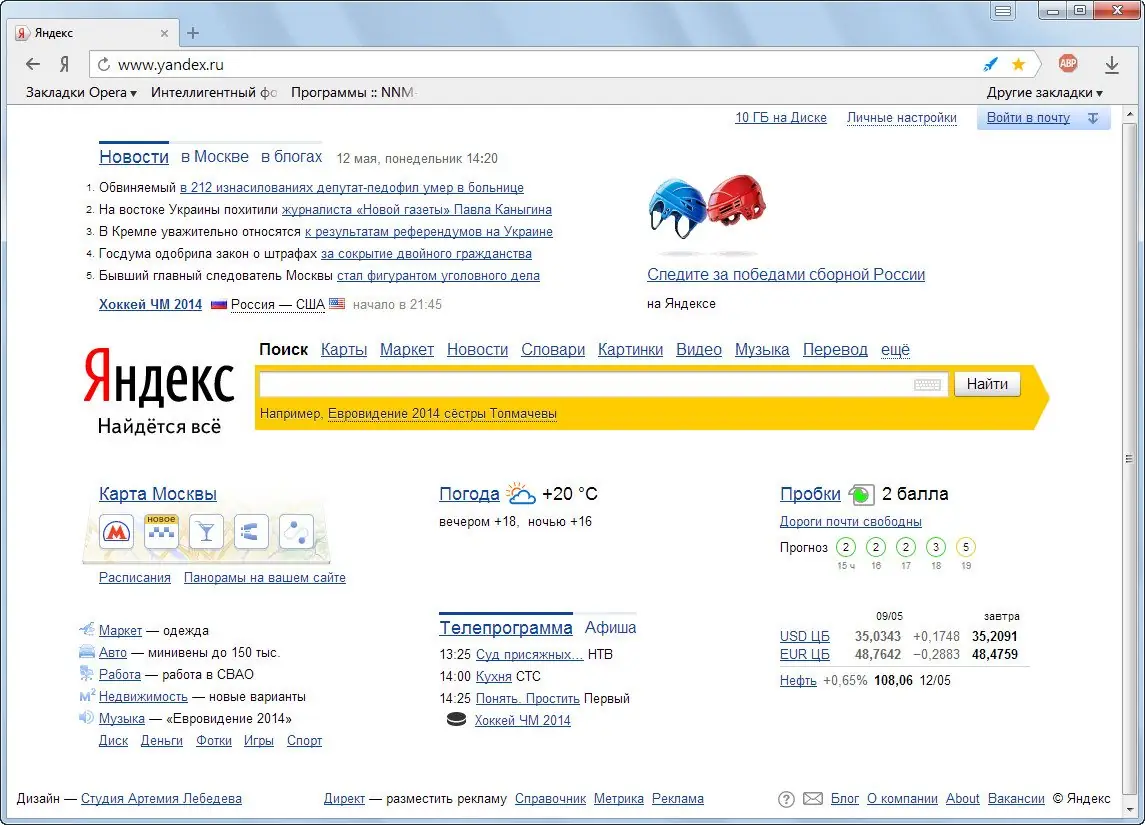Click the Недвижимость M² icon
This screenshot has height=825, width=1145.
87,696
